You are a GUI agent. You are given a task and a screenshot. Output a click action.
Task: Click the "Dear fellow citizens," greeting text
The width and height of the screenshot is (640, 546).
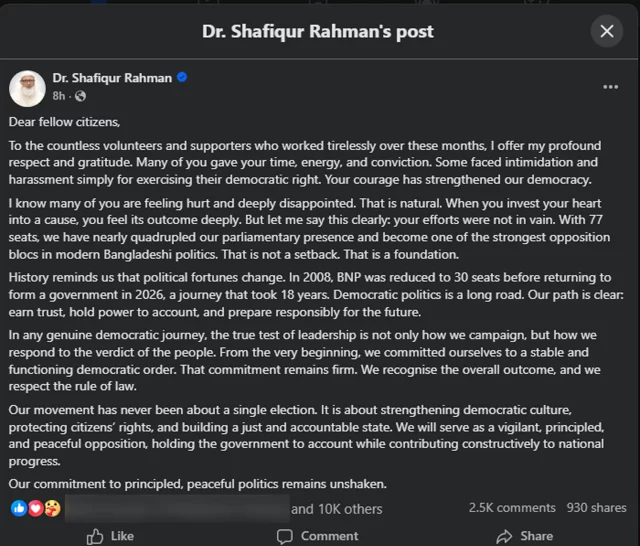pyautogui.click(x=64, y=123)
